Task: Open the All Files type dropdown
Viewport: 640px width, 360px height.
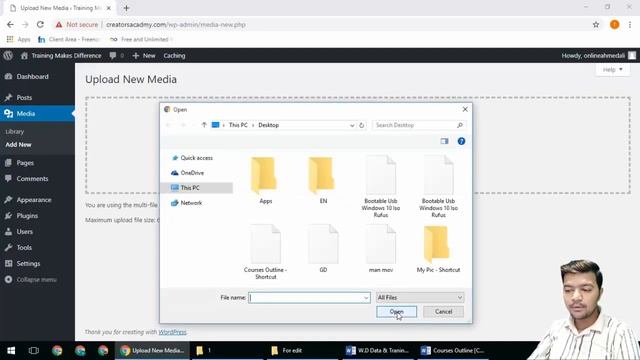Action: click(420, 298)
